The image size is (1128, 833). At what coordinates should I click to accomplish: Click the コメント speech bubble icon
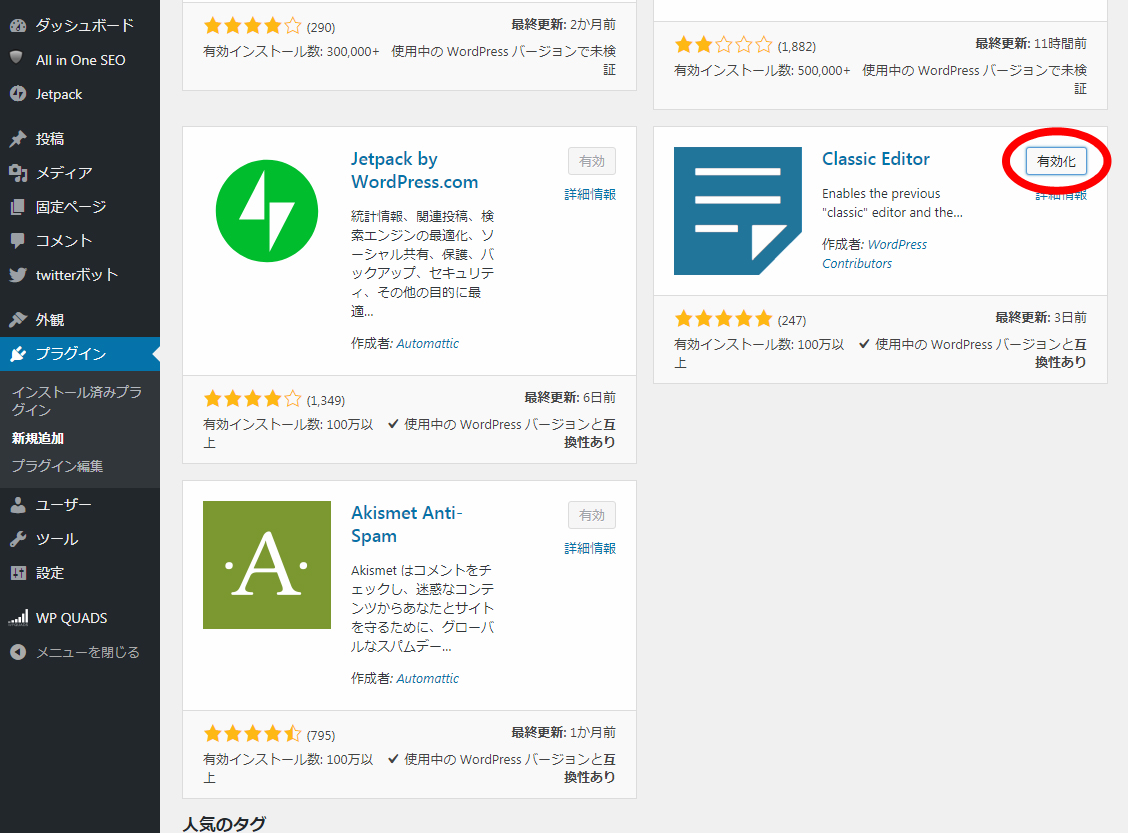[x=17, y=241]
